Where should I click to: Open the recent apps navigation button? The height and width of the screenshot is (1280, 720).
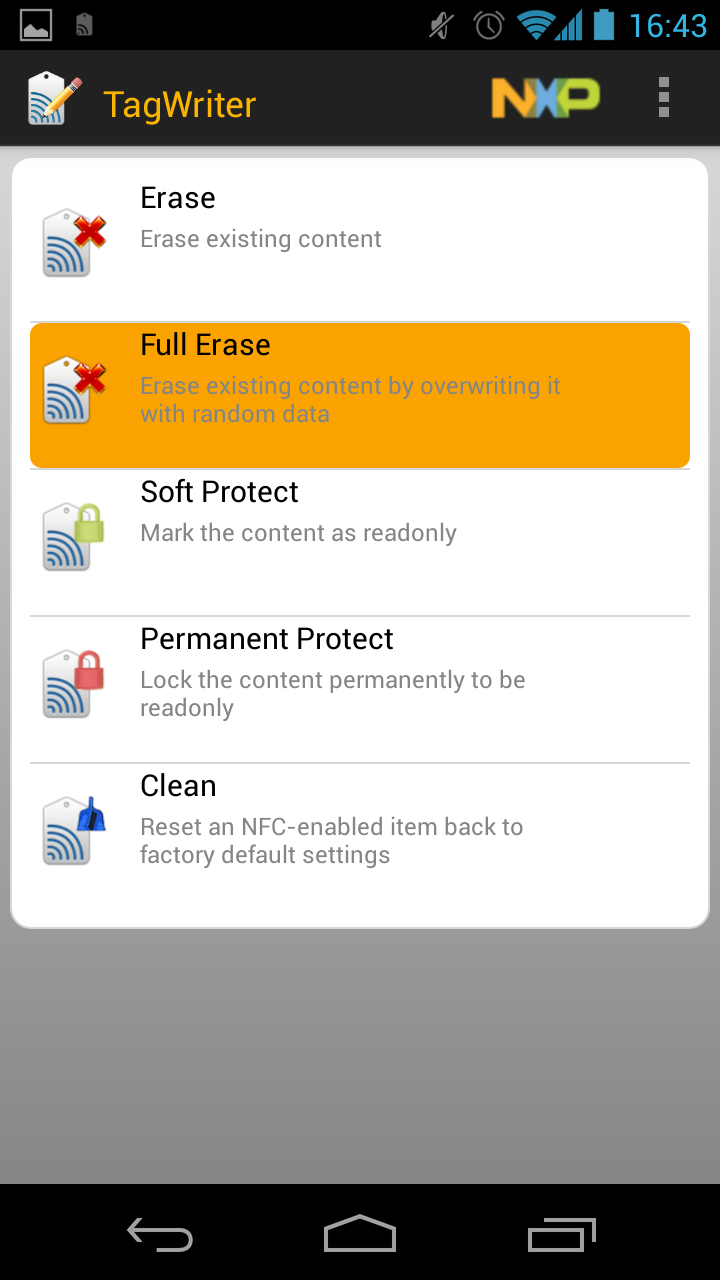coord(561,1234)
